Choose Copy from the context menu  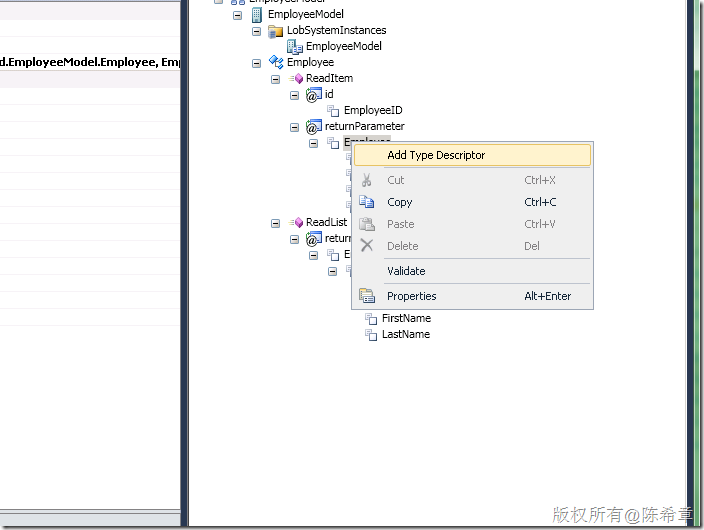472,202
